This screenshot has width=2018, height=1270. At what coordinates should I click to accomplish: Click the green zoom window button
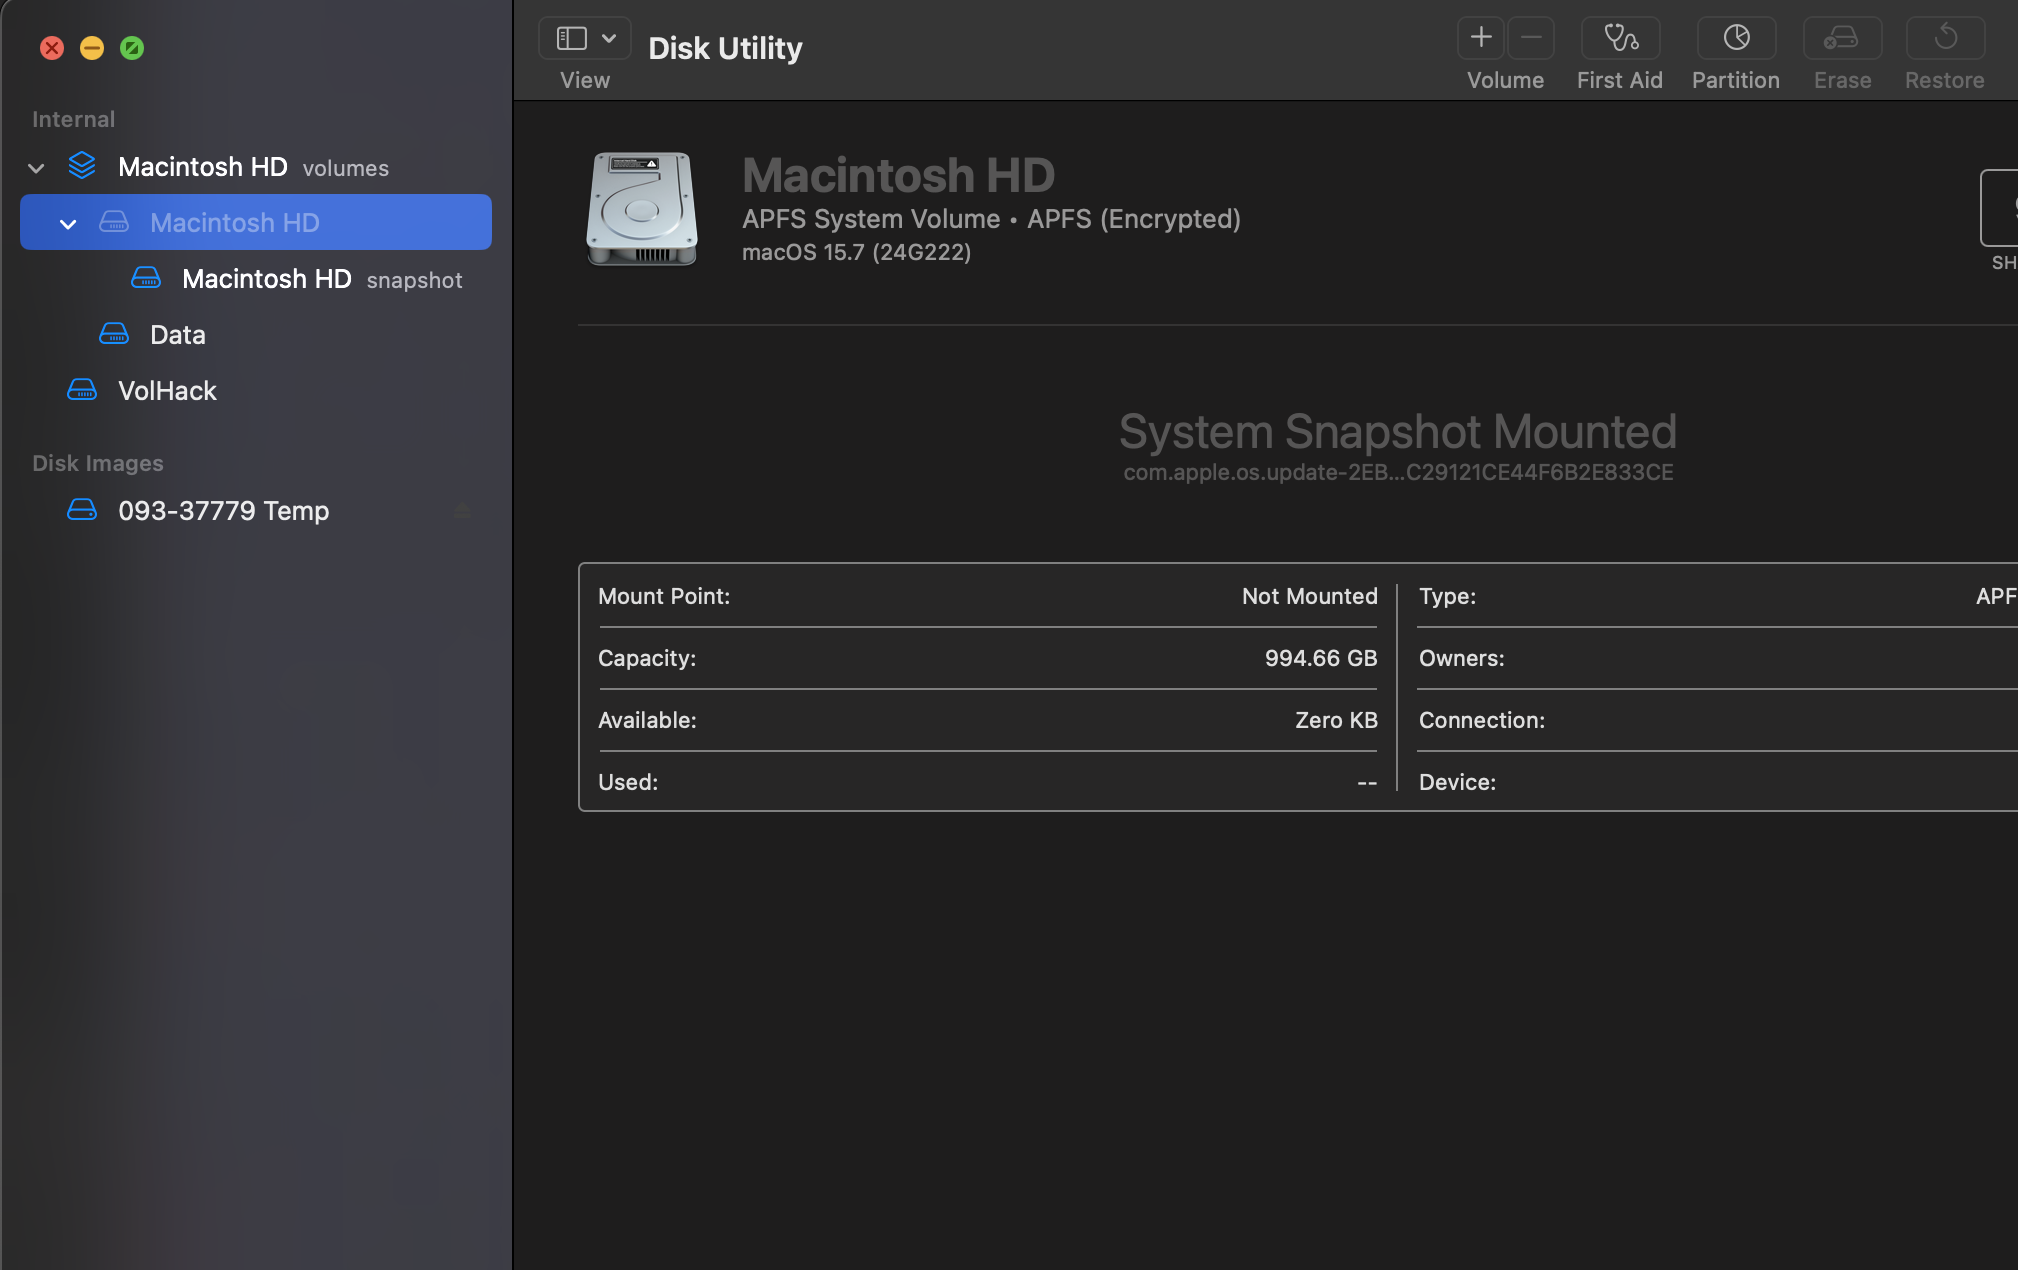coord(132,48)
